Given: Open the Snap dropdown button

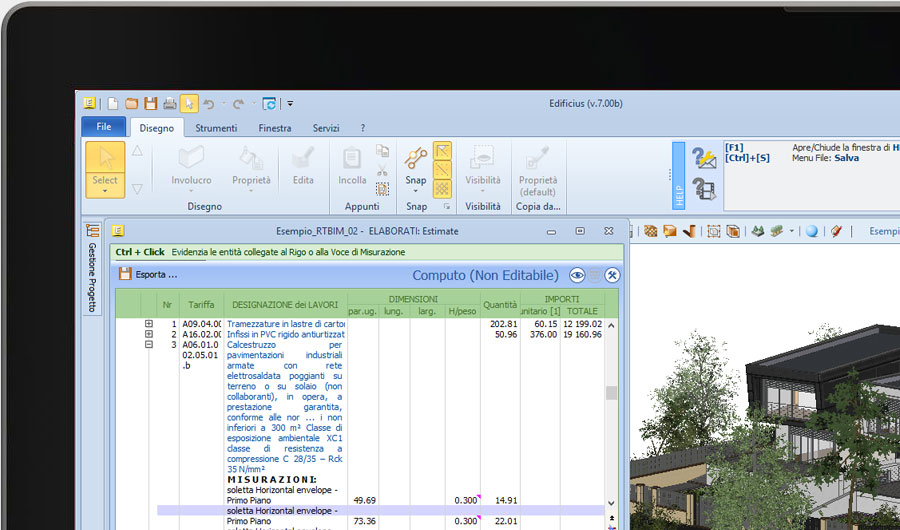Looking at the screenshot, I should coord(416,169).
